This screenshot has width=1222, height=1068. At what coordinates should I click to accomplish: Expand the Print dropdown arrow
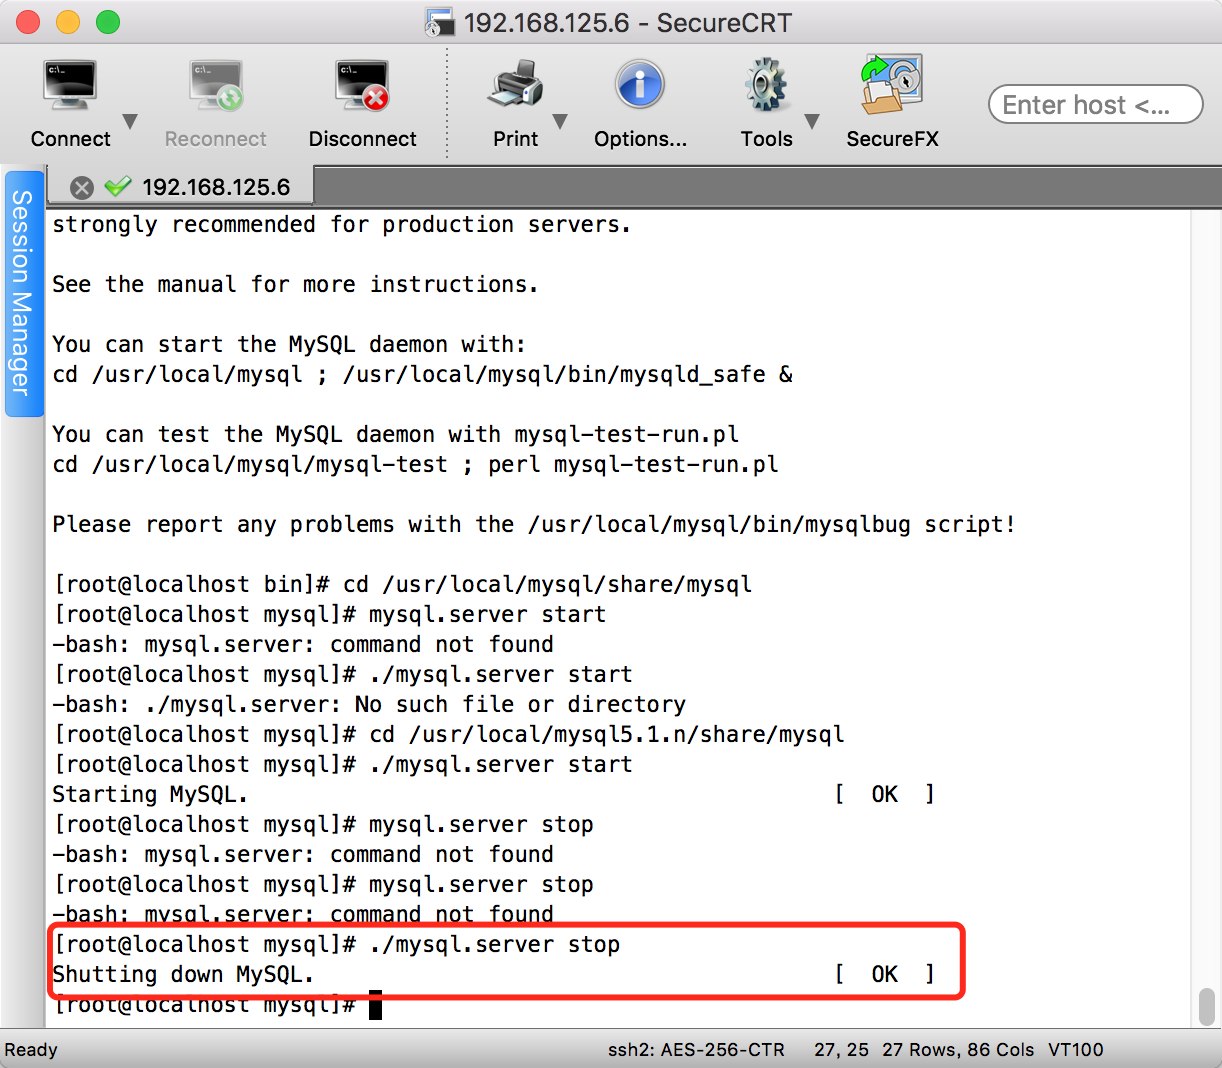click(560, 122)
